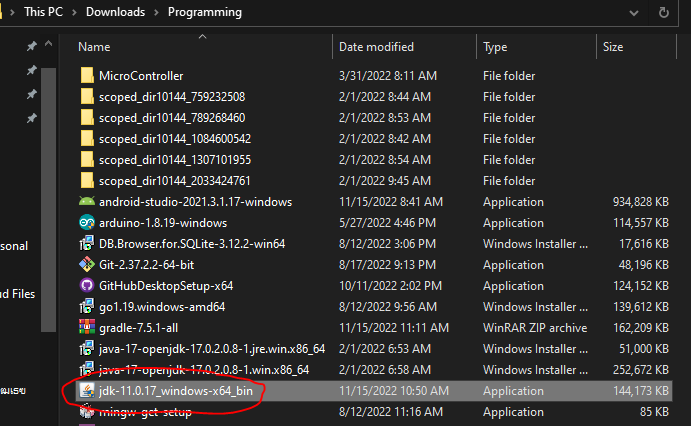Select the scoped_dir10144_1084600542 folder icon
The width and height of the screenshot is (691, 426).
pos(87,138)
